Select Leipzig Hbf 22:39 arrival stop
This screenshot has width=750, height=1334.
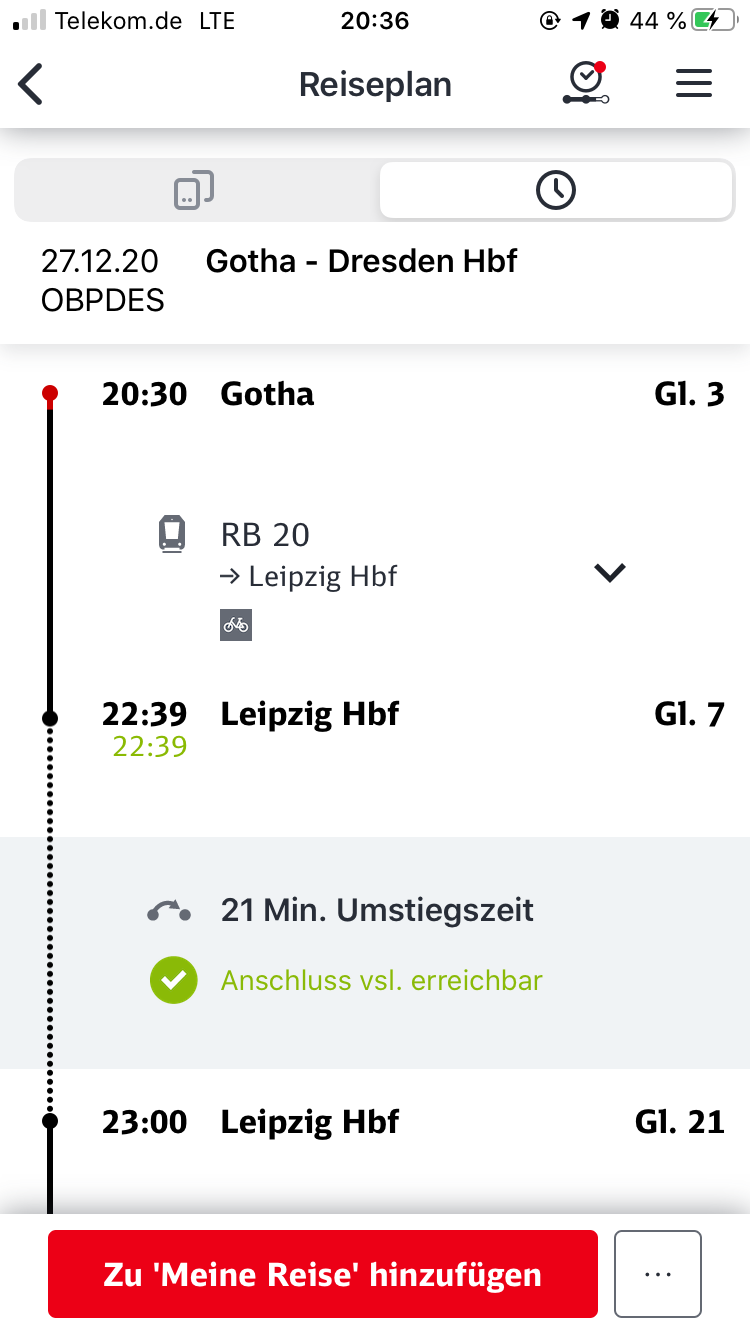coord(309,714)
